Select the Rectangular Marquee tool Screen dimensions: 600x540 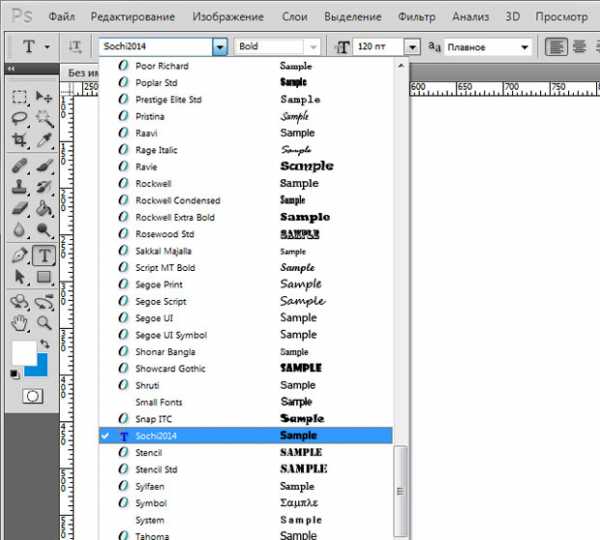[x=19, y=96]
